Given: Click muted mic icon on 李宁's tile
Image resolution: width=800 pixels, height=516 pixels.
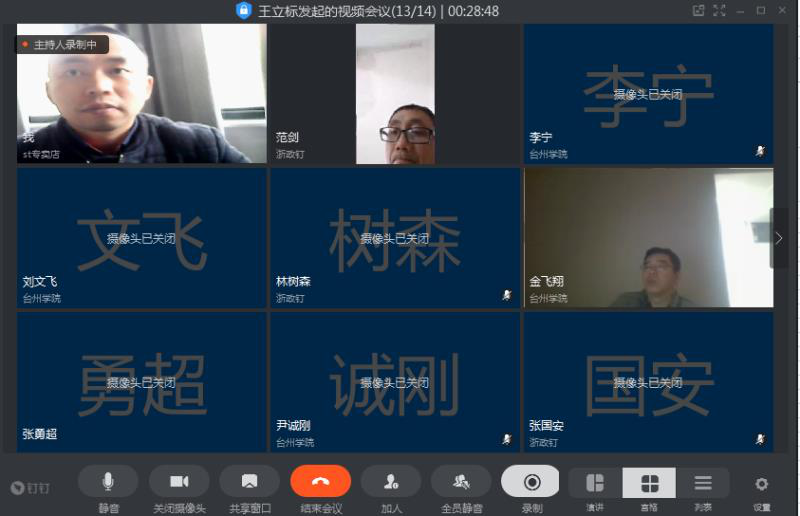Looking at the screenshot, I should pos(760,151).
